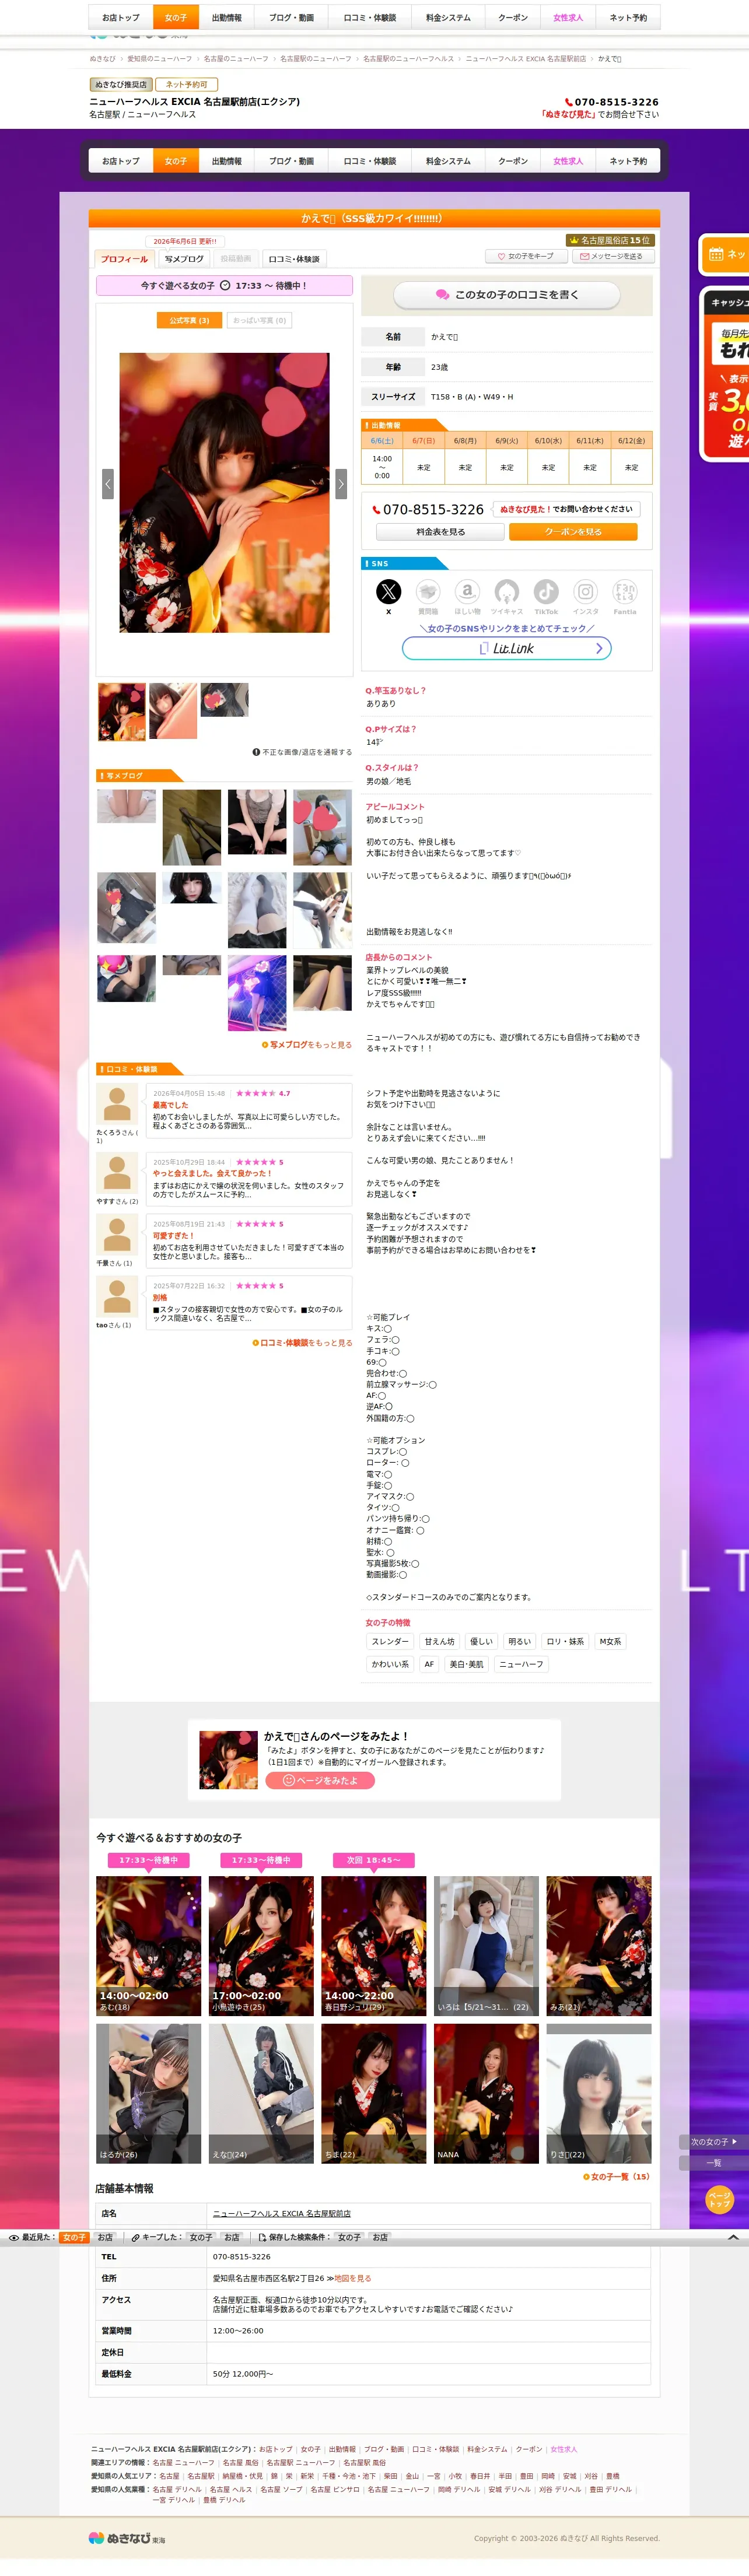Open the Fantia SNS icon

pyautogui.click(x=625, y=591)
